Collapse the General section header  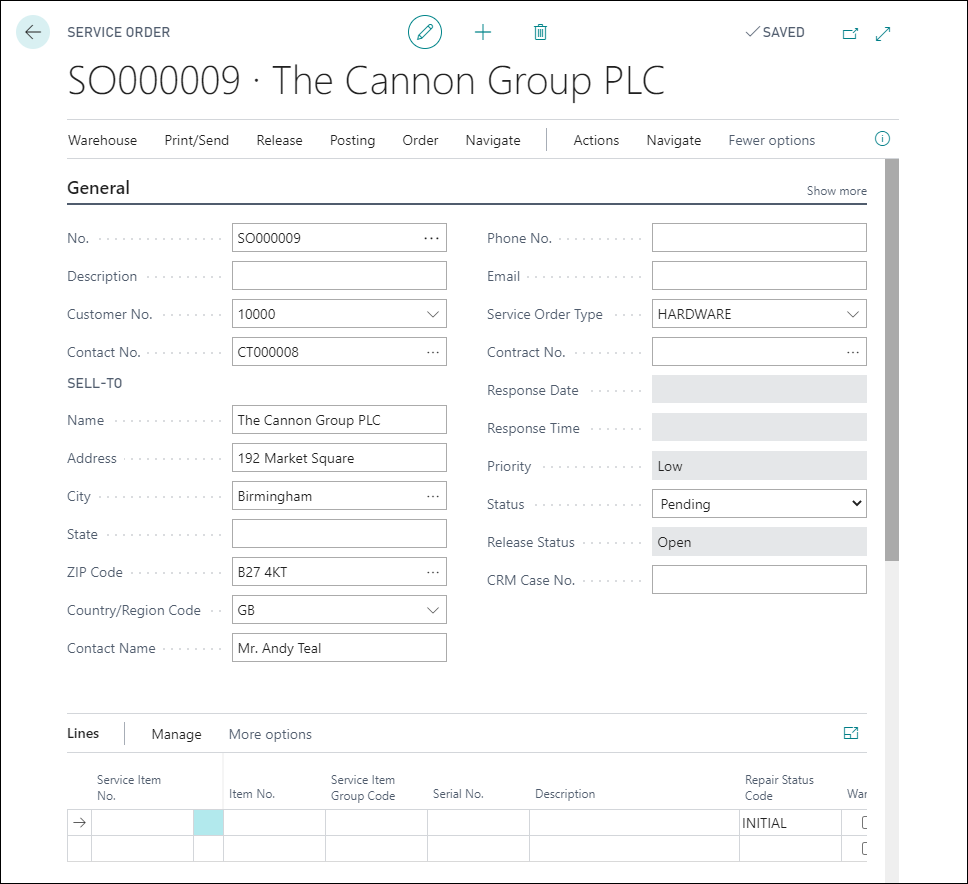(98, 188)
